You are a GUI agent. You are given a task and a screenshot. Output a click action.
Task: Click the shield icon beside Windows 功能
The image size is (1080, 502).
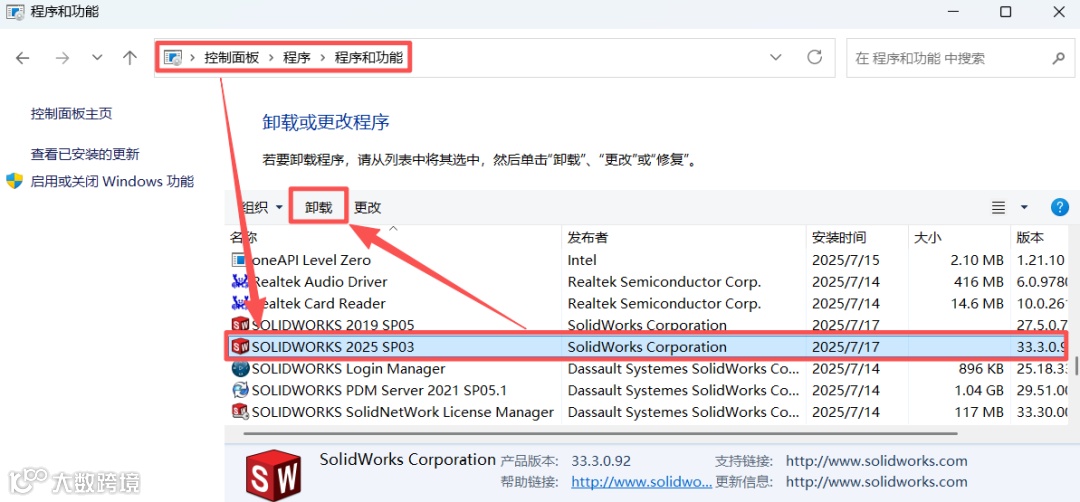tap(14, 182)
